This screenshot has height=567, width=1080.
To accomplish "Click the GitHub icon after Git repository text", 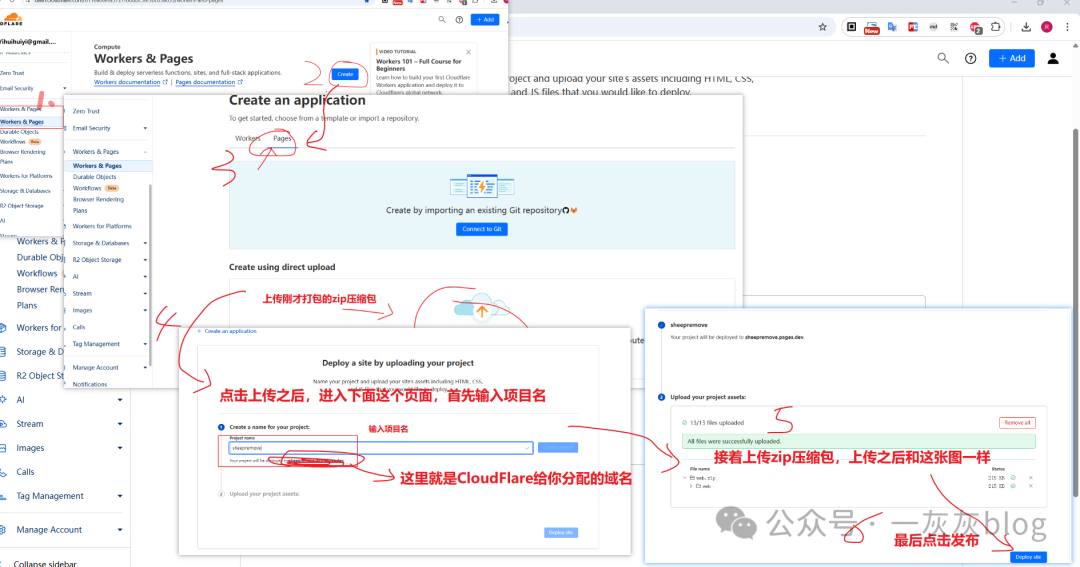I will tap(565, 210).
